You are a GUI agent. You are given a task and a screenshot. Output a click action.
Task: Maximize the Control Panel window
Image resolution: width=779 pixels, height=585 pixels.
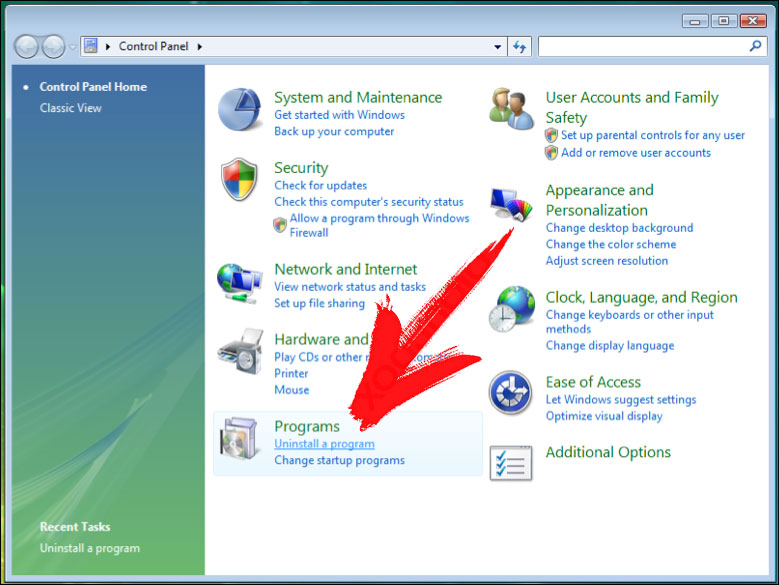tap(724, 21)
